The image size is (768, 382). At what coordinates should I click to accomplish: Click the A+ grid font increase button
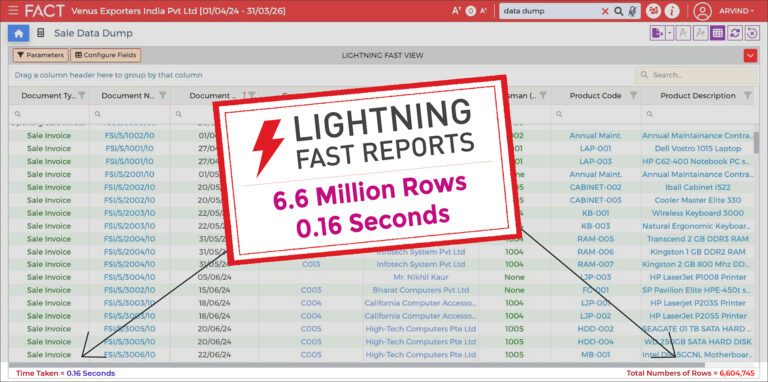[x=700, y=33]
